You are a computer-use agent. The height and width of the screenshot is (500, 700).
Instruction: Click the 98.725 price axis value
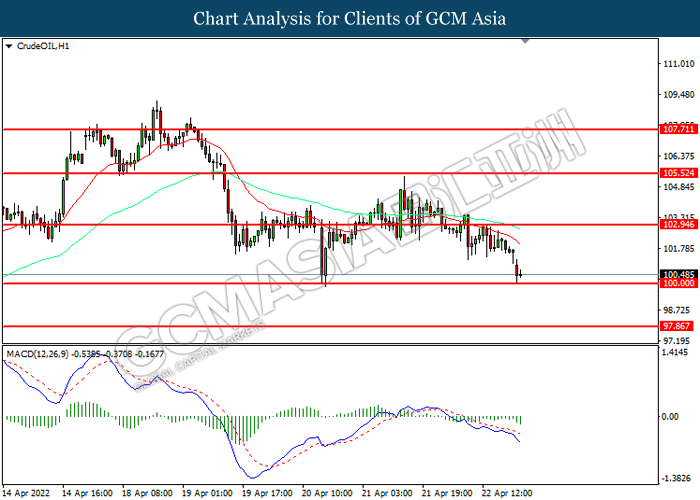tap(677, 310)
